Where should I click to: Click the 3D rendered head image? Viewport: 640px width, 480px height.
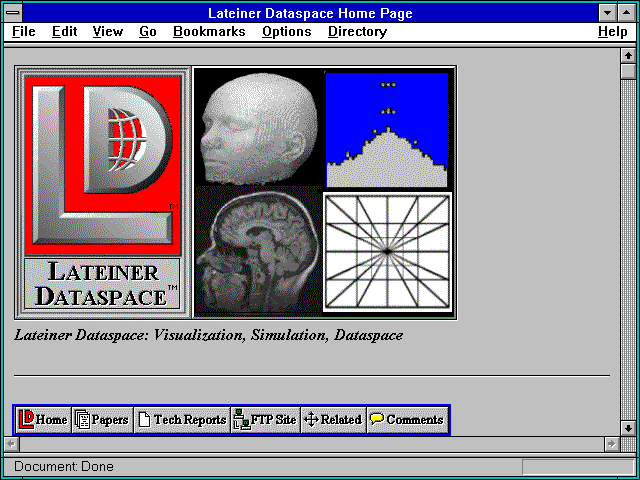(x=258, y=128)
